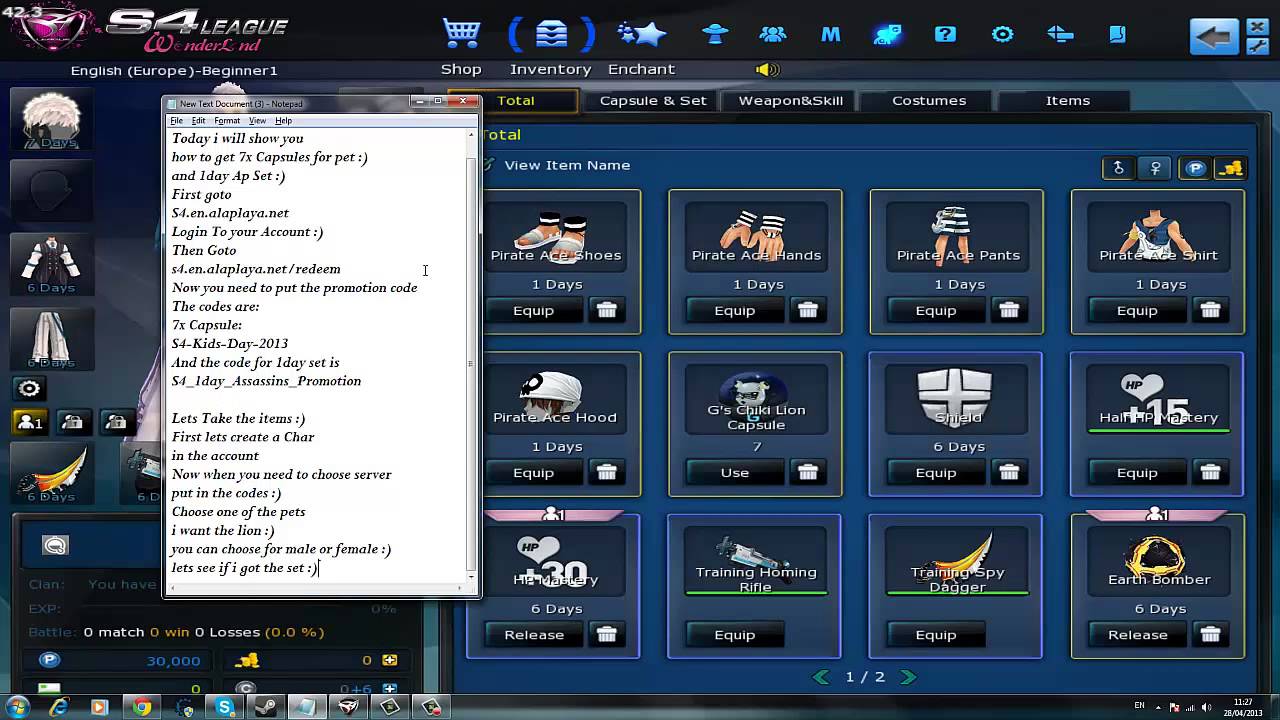Open Notepad View menu
Image resolution: width=1280 pixels, height=720 pixels.
point(257,121)
